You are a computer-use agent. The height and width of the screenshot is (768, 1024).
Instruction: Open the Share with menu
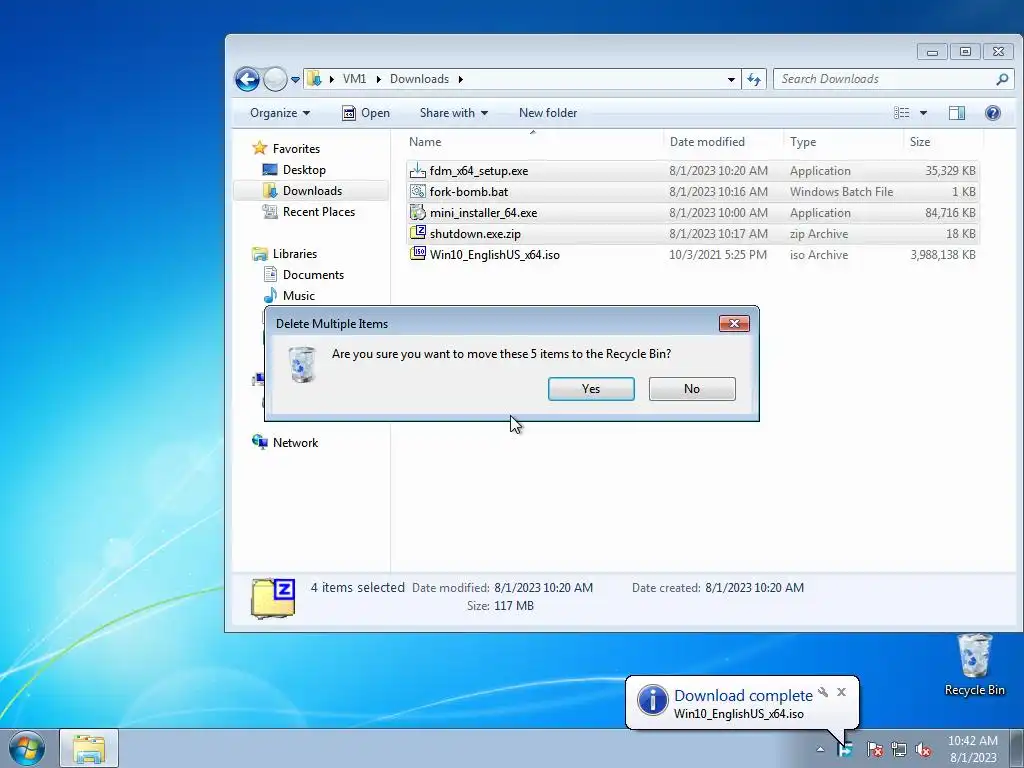click(454, 113)
